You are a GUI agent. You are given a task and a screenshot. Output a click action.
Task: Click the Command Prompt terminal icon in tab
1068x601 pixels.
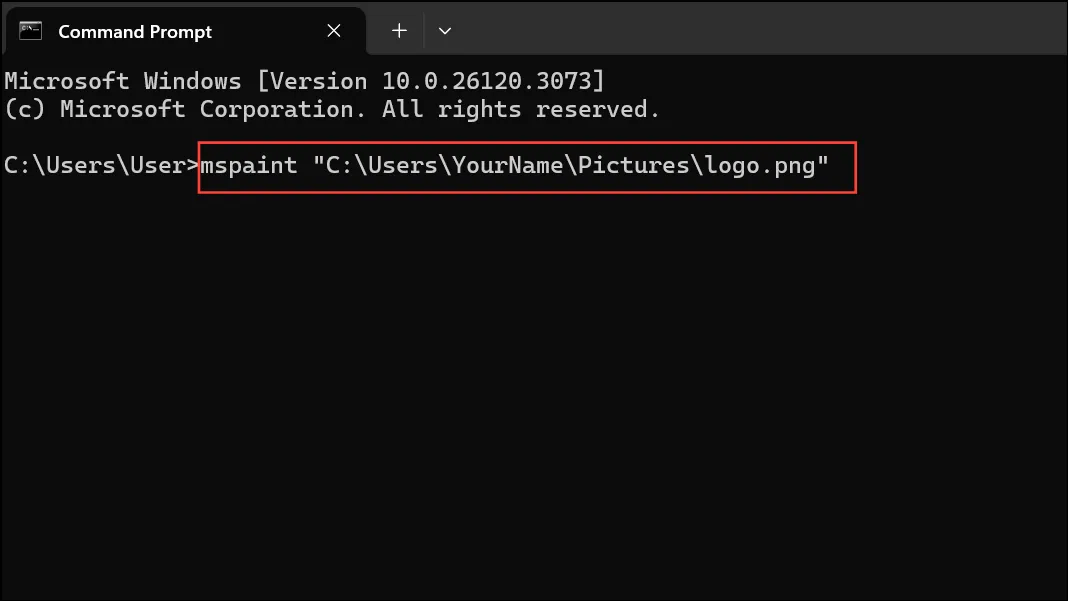coord(31,31)
